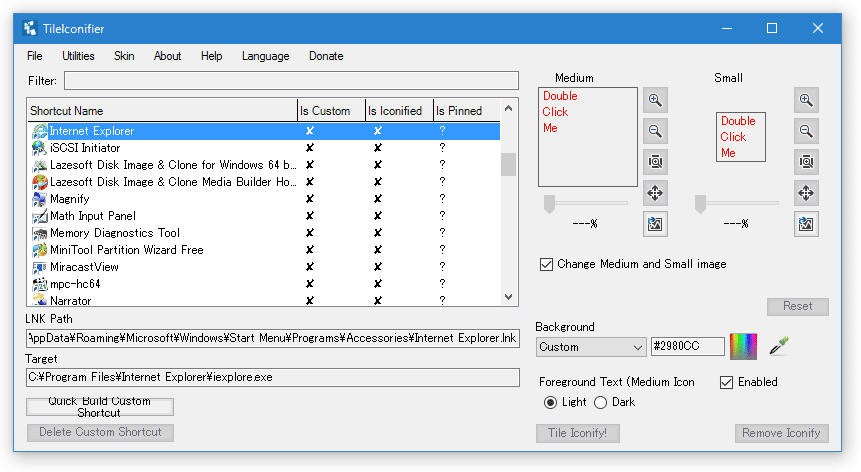The height and width of the screenshot is (472, 861).
Task: Click the Reset button
Action: click(x=798, y=306)
